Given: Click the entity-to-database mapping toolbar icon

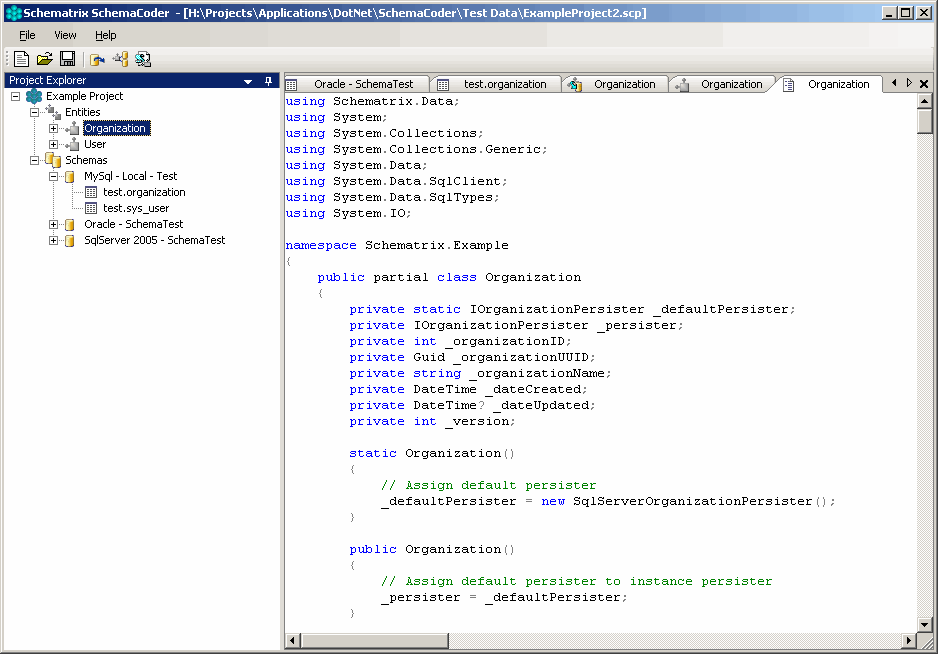Looking at the screenshot, I should tap(120, 59).
